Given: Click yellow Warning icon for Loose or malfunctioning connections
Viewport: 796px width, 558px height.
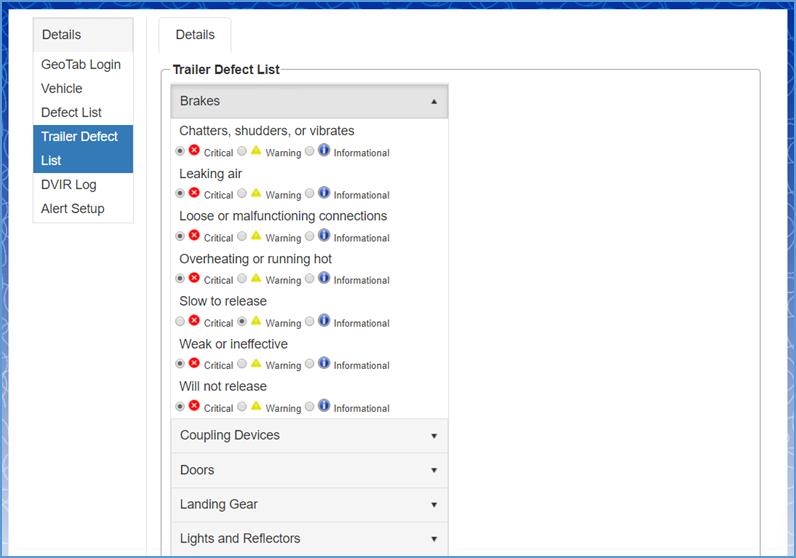Looking at the screenshot, I should click(256, 236).
